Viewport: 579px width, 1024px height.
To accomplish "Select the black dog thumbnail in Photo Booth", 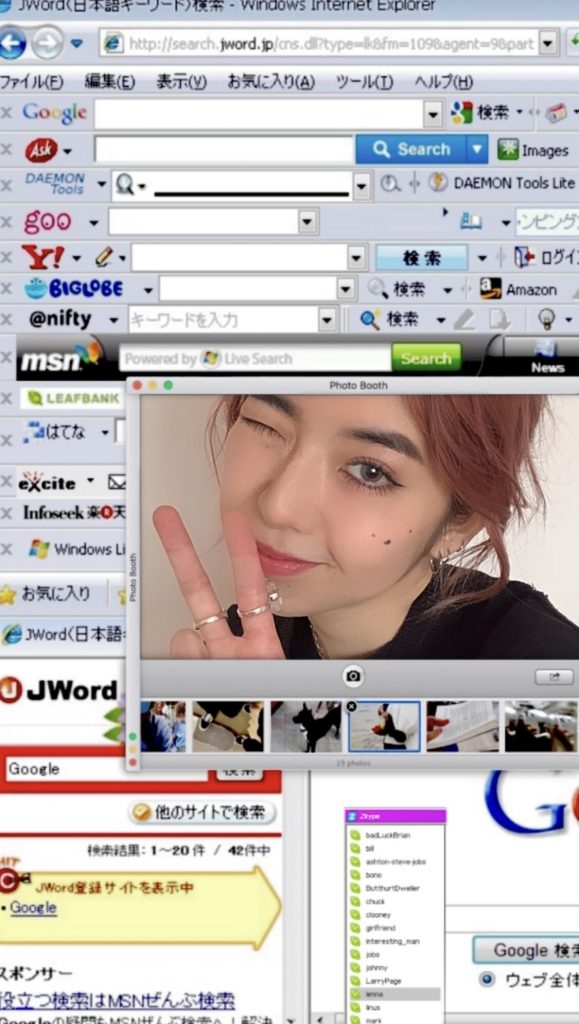I will coord(306,726).
